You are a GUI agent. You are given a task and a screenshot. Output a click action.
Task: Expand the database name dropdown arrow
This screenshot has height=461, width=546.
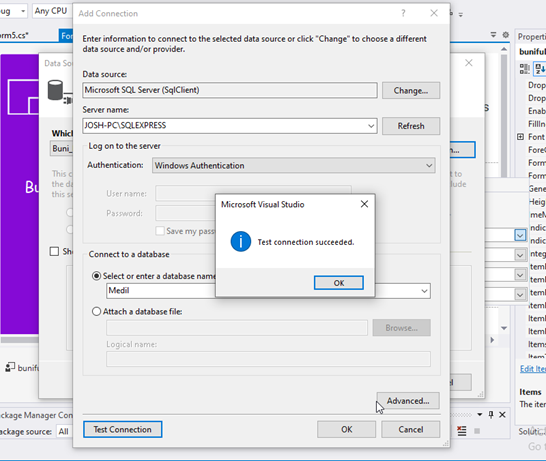click(x=424, y=291)
